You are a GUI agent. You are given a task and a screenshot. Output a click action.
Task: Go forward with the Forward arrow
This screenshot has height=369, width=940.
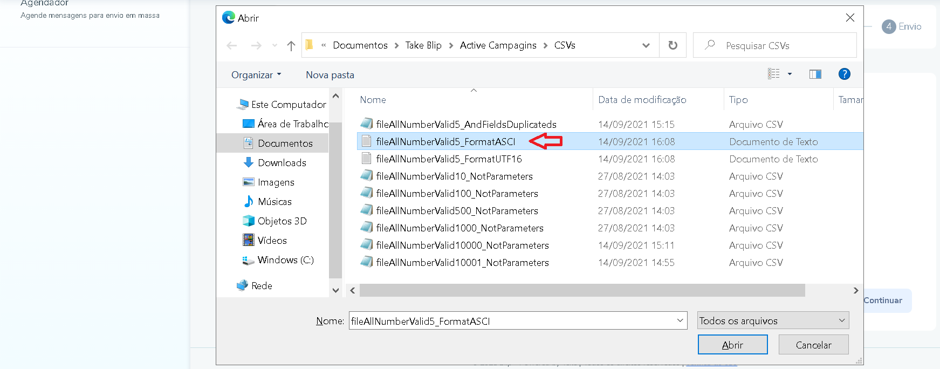256,46
